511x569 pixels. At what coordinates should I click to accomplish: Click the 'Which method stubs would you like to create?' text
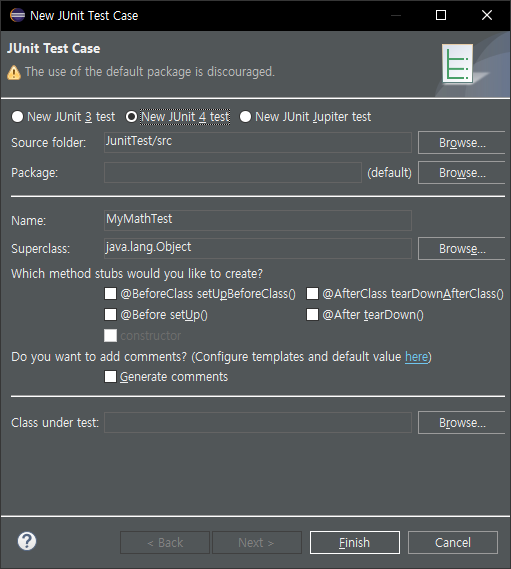137,274
